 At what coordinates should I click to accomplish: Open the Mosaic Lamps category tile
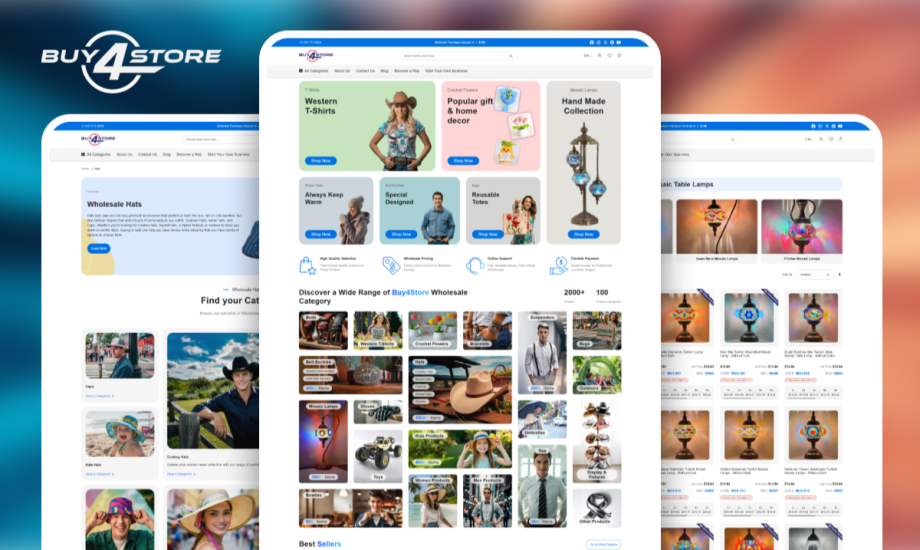click(x=323, y=441)
